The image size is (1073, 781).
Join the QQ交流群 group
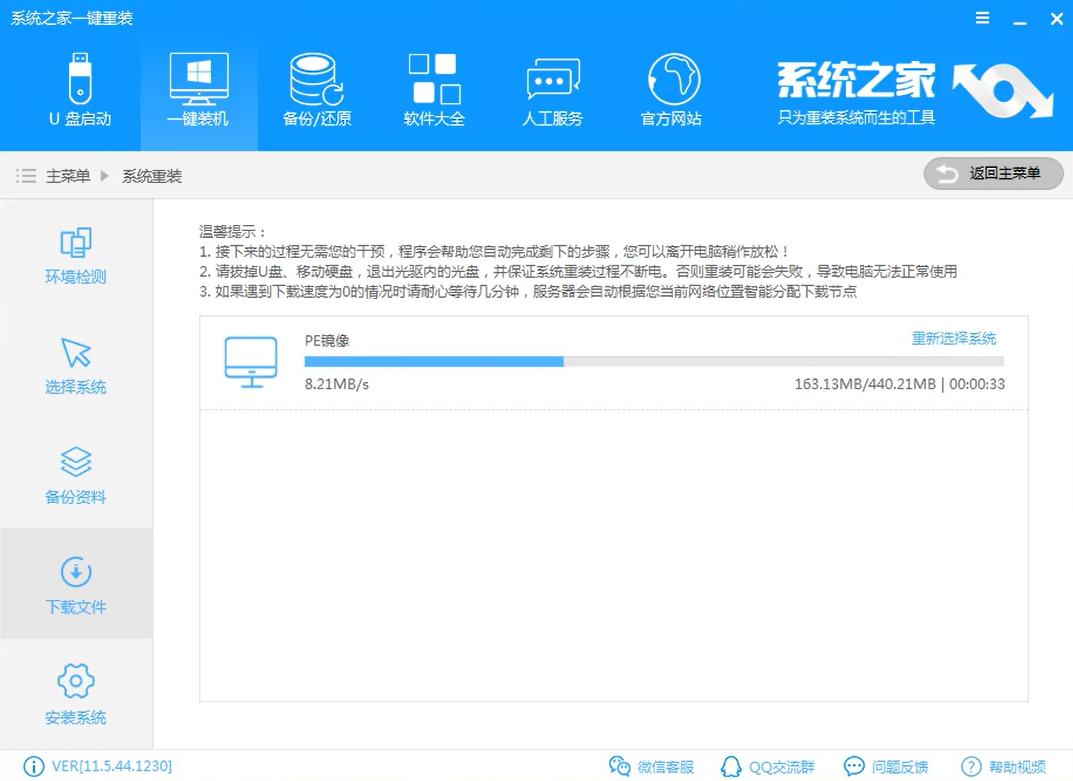(767, 766)
